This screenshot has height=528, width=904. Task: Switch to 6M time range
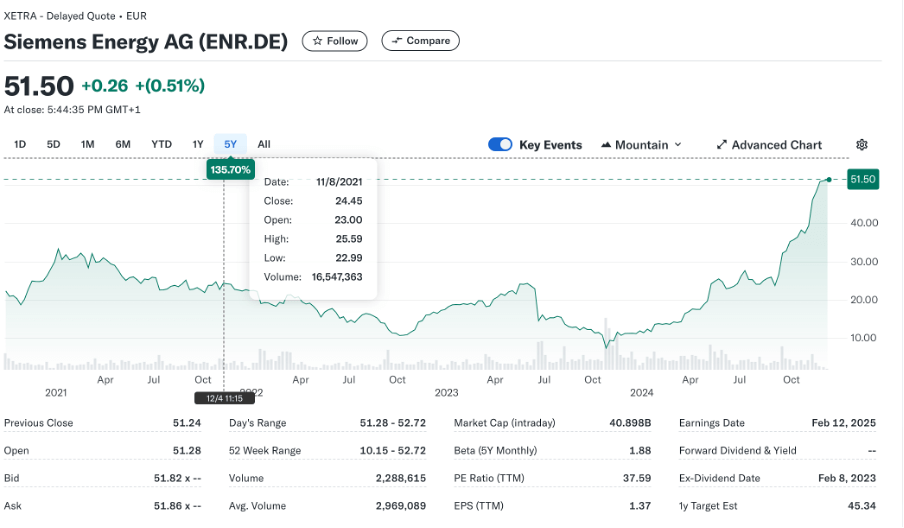pyautogui.click(x=123, y=144)
